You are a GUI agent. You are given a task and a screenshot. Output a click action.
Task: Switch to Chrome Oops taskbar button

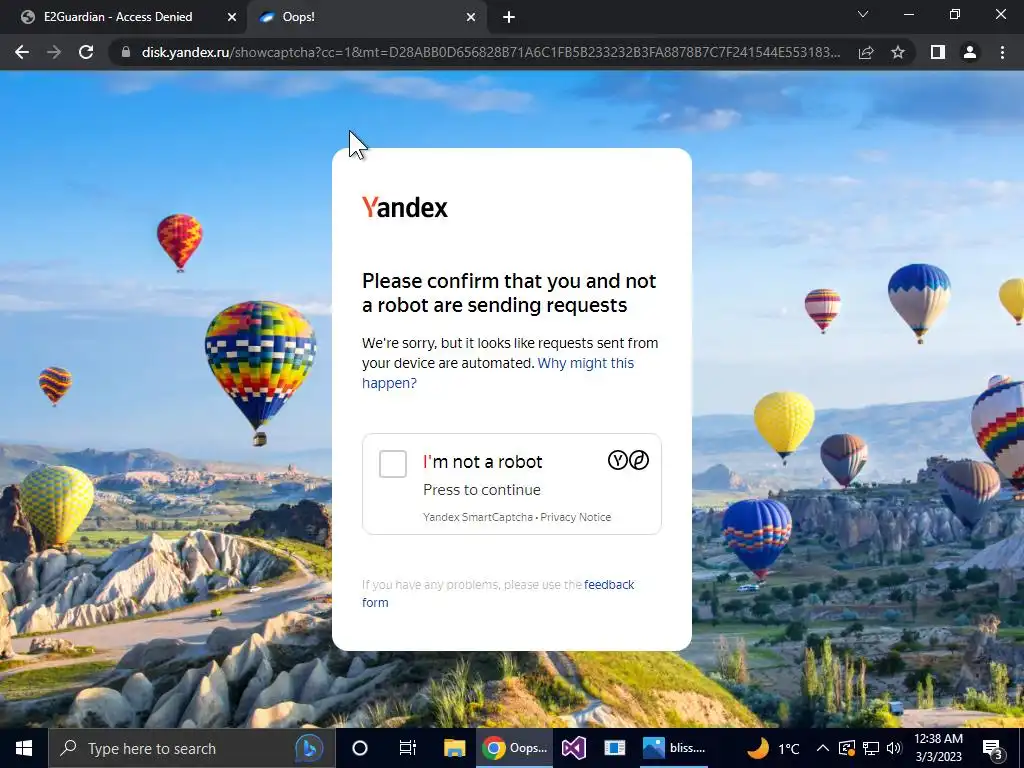tap(515, 748)
